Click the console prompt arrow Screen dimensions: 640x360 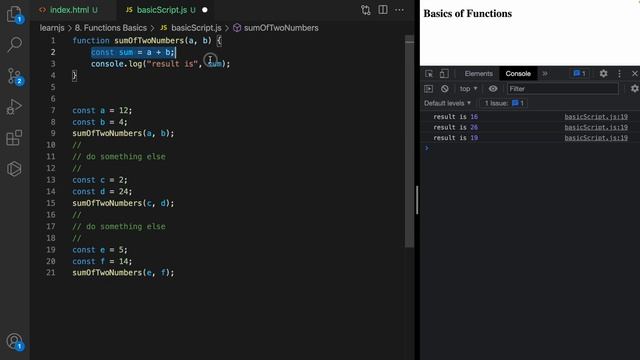[x=427, y=148]
